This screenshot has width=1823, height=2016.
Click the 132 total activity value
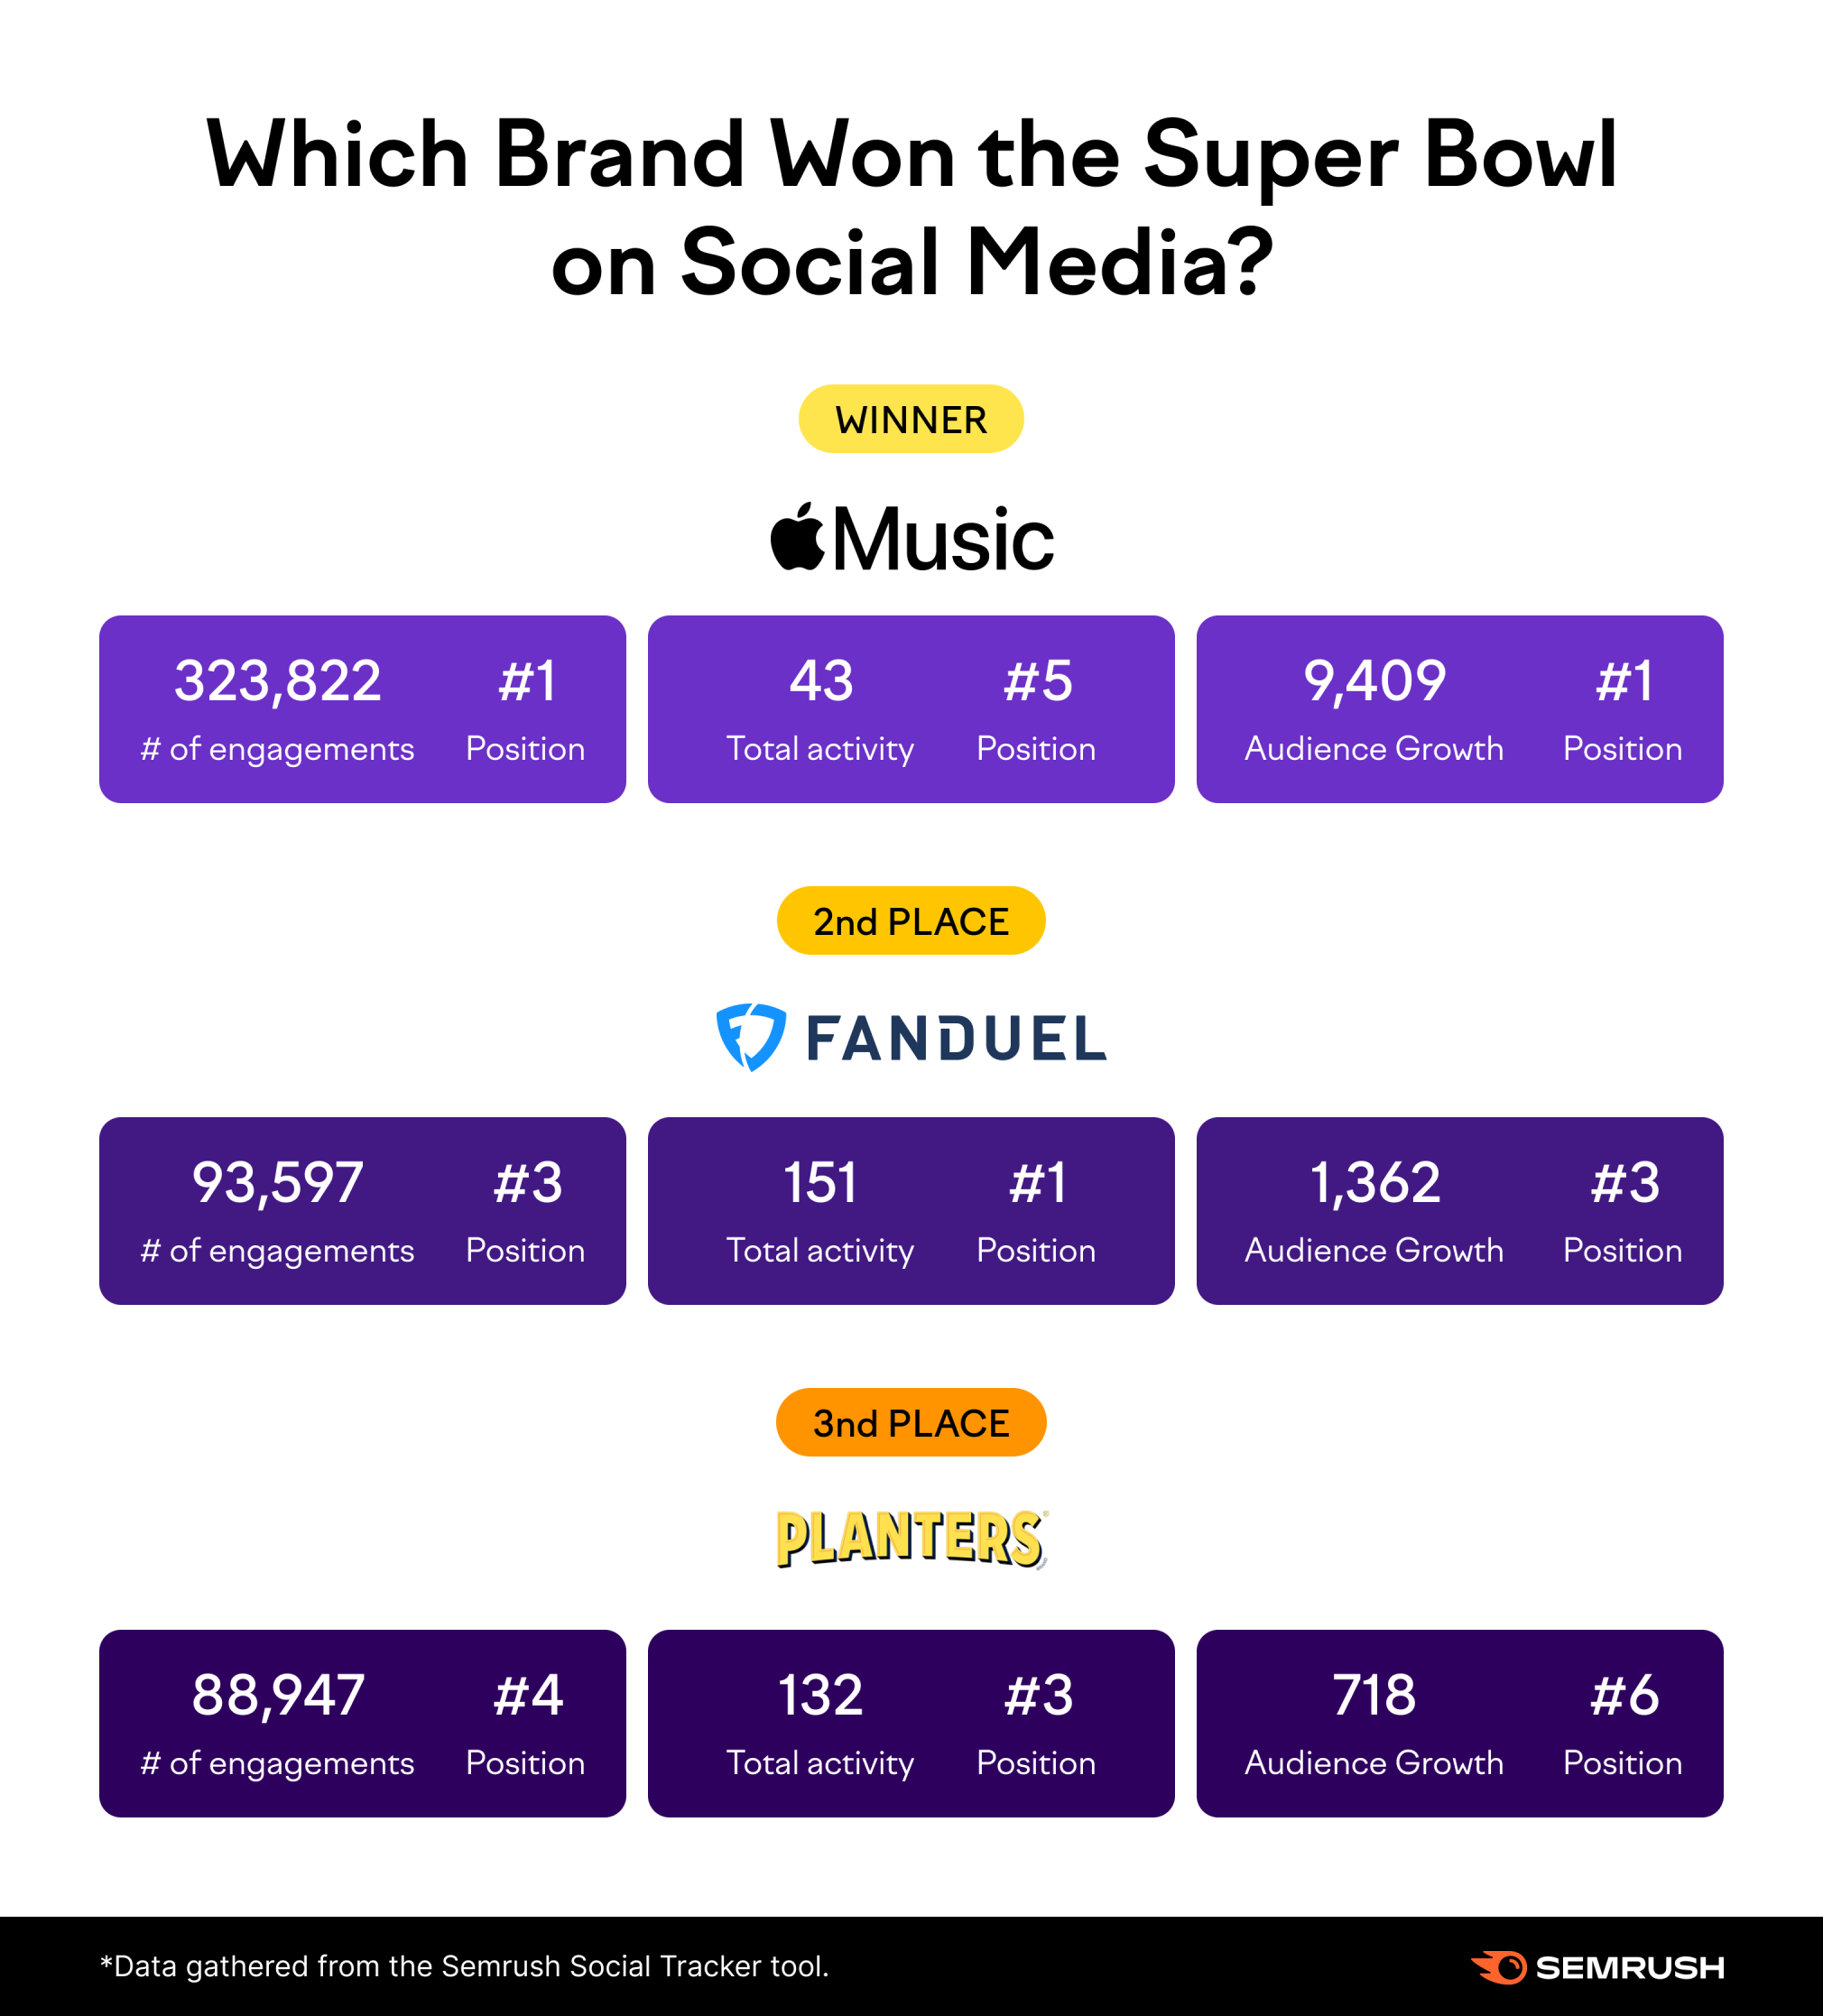coord(820,1695)
